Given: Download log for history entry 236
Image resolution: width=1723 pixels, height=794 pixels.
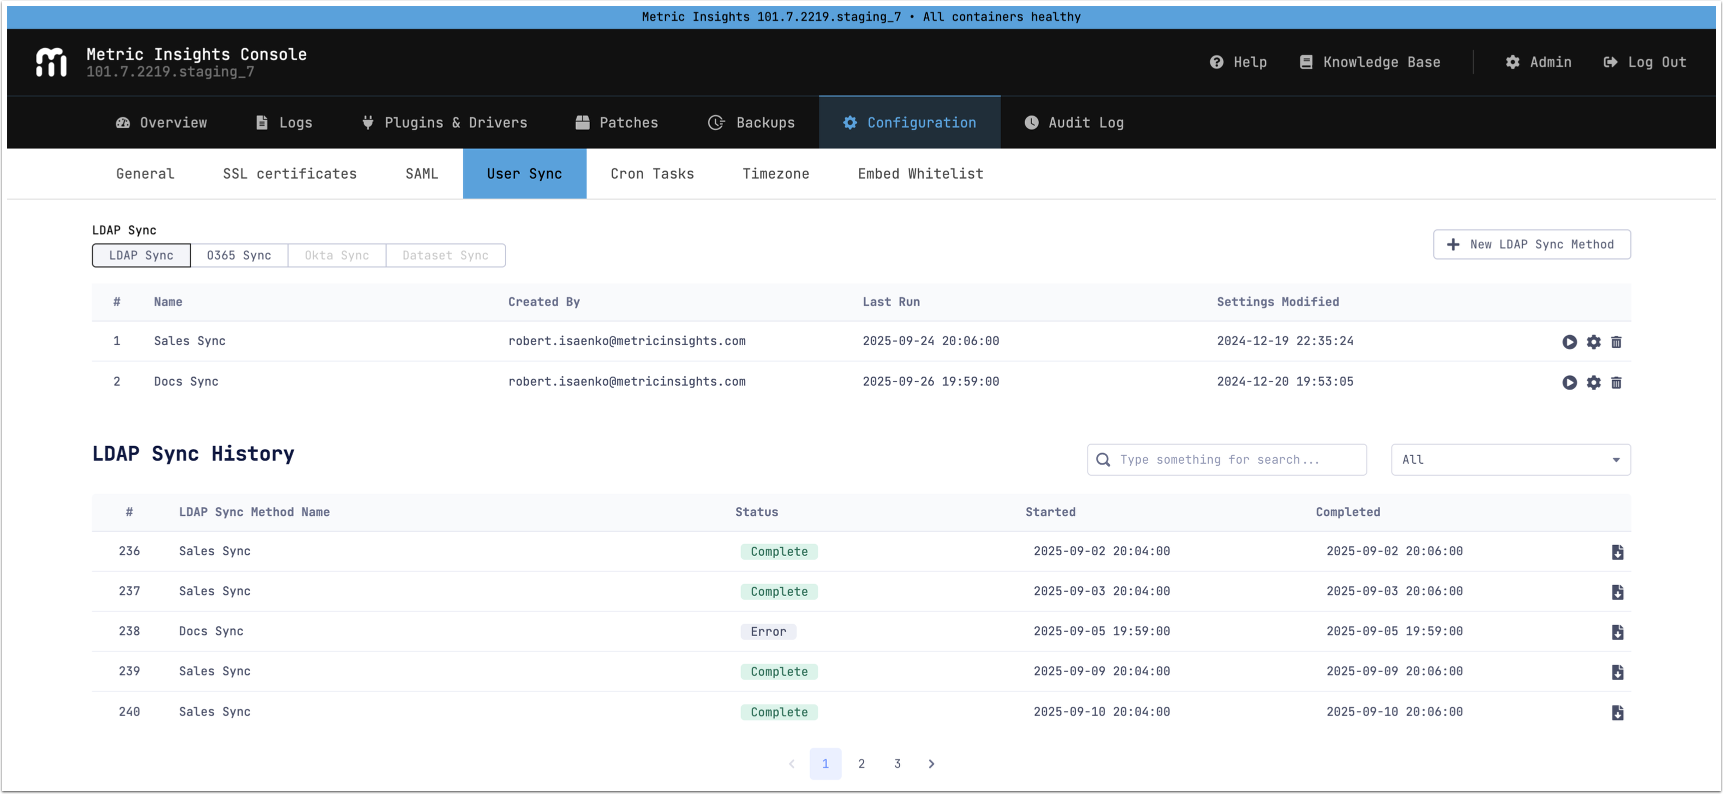Looking at the screenshot, I should tap(1617, 552).
